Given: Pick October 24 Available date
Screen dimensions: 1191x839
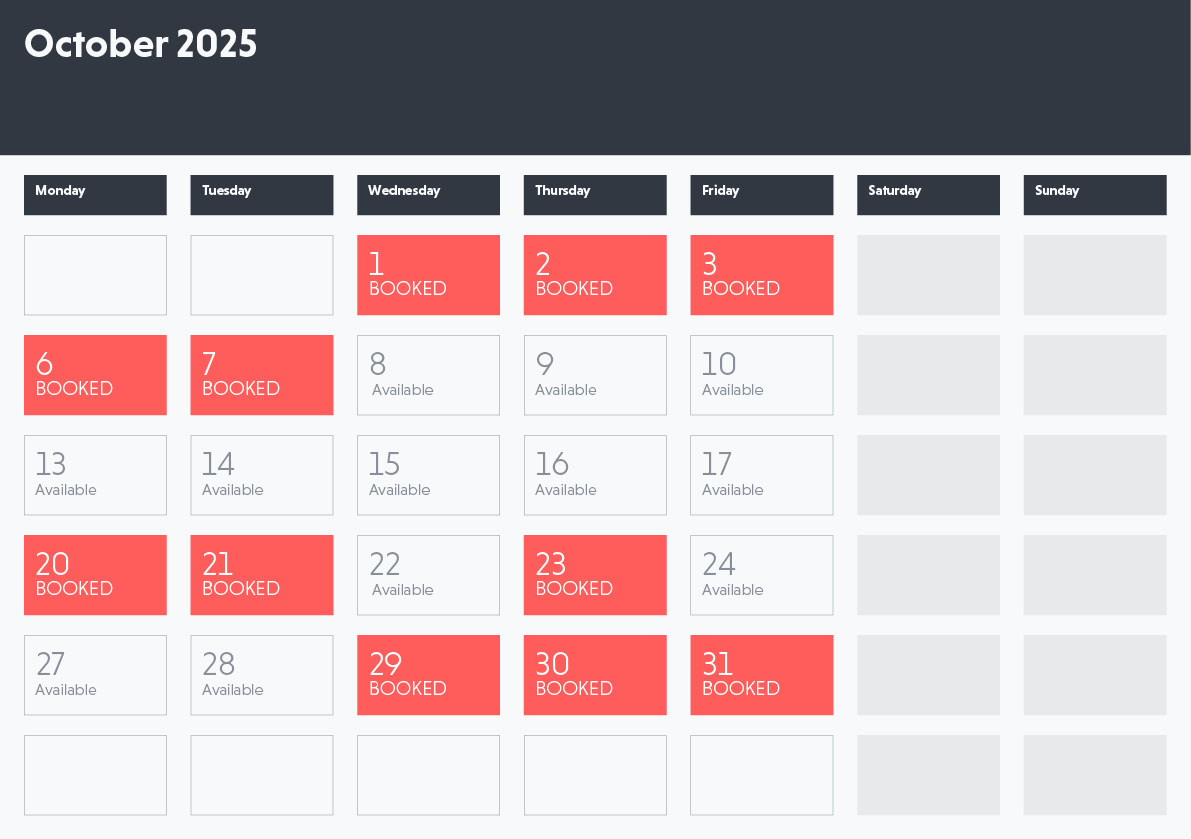Looking at the screenshot, I should 762,575.
